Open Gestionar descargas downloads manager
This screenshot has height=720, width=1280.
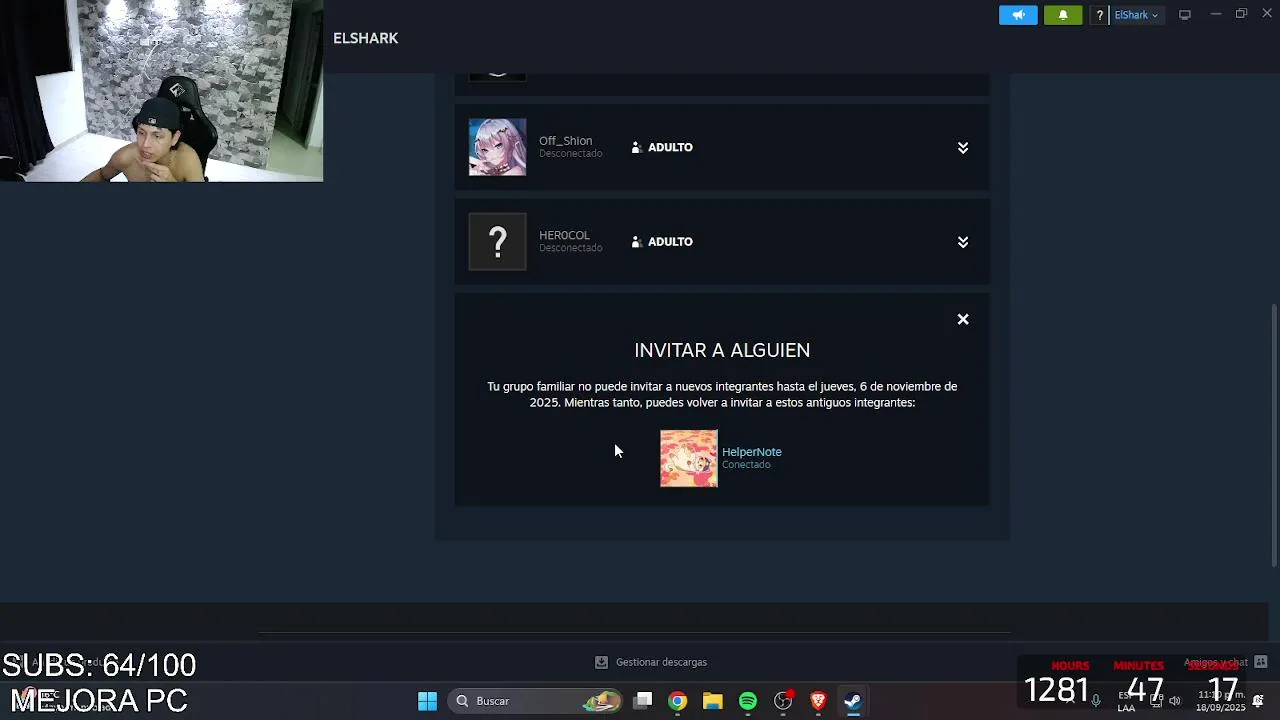pyautogui.click(x=661, y=662)
